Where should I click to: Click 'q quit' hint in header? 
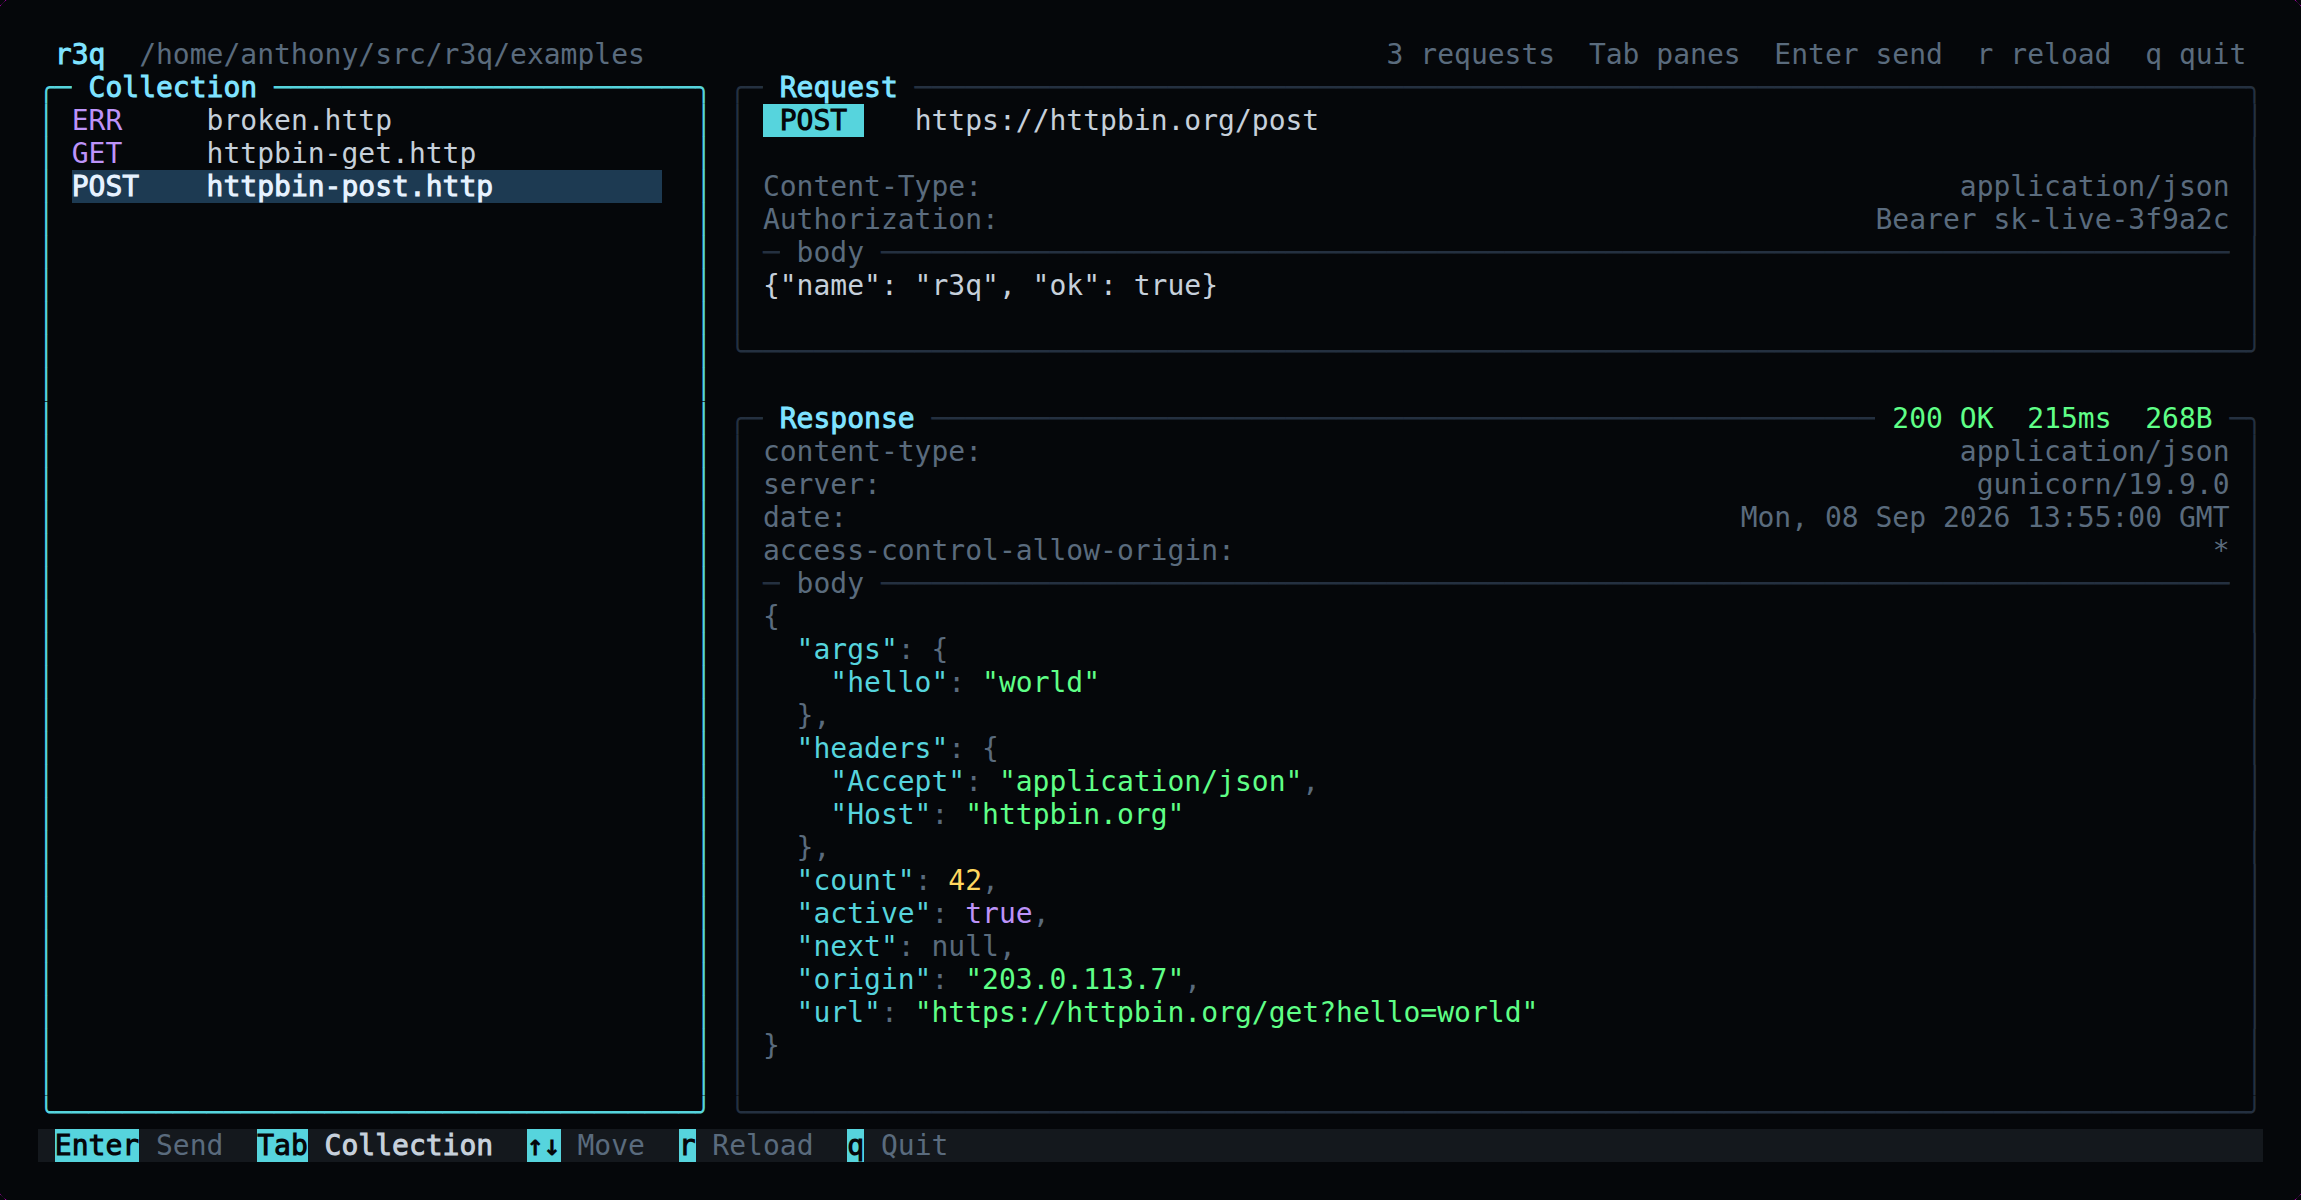click(x=2195, y=54)
